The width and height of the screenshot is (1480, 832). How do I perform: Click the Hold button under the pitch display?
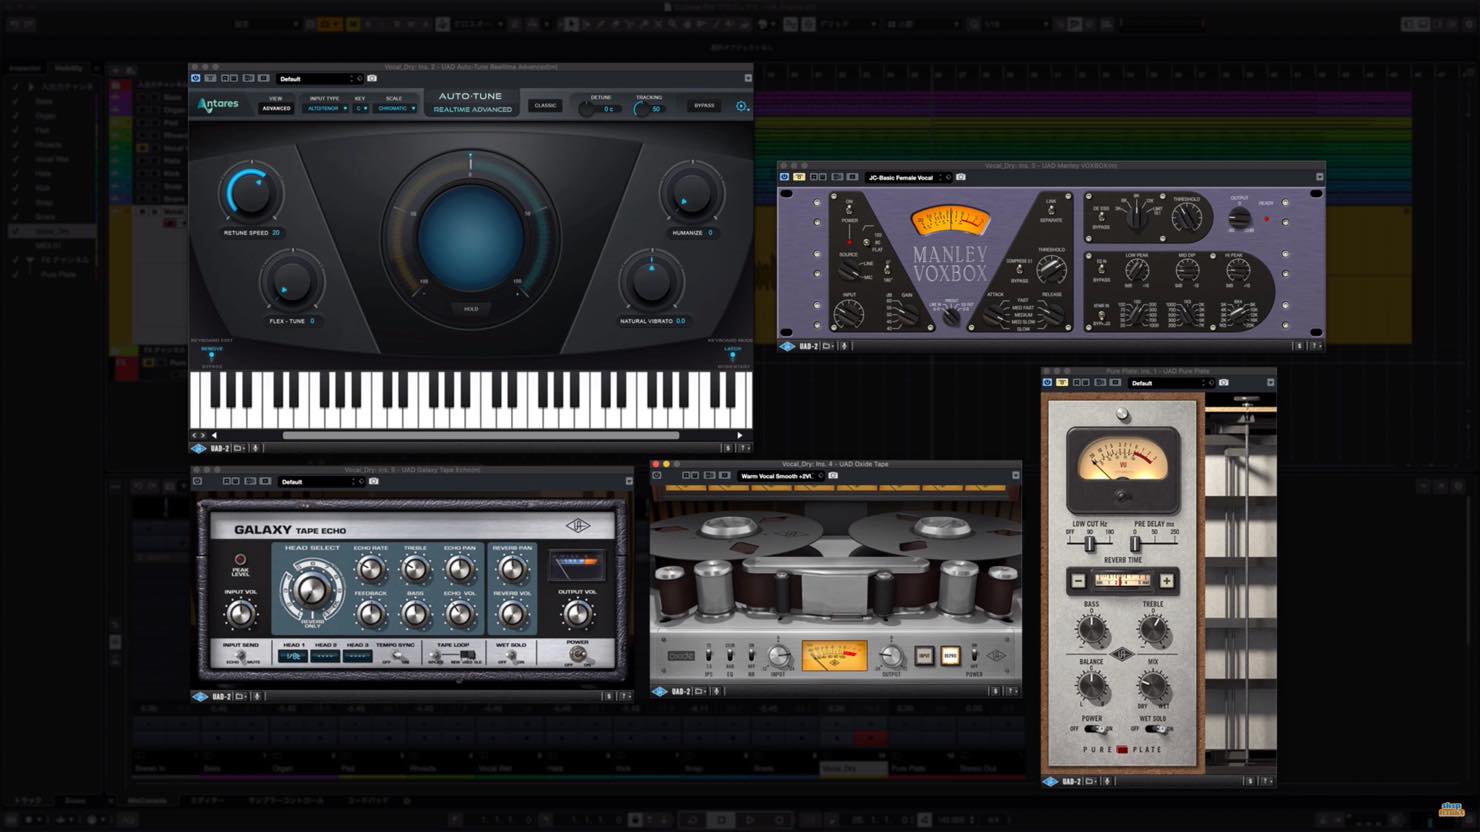pos(471,309)
